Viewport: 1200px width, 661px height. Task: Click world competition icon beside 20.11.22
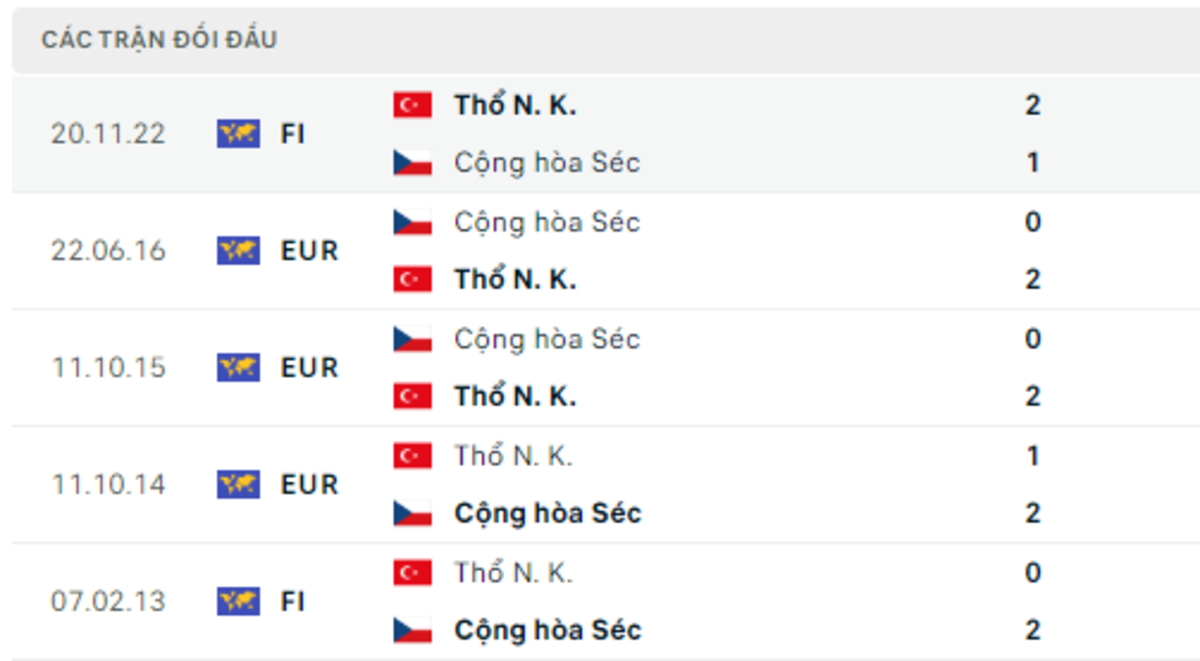238,134
